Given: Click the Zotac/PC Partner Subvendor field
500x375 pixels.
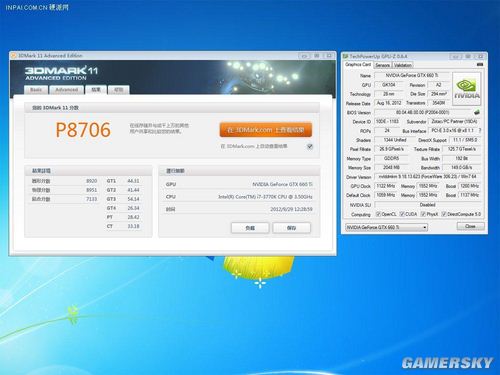Looking at the screenshot, I should (x=455, y=121).
